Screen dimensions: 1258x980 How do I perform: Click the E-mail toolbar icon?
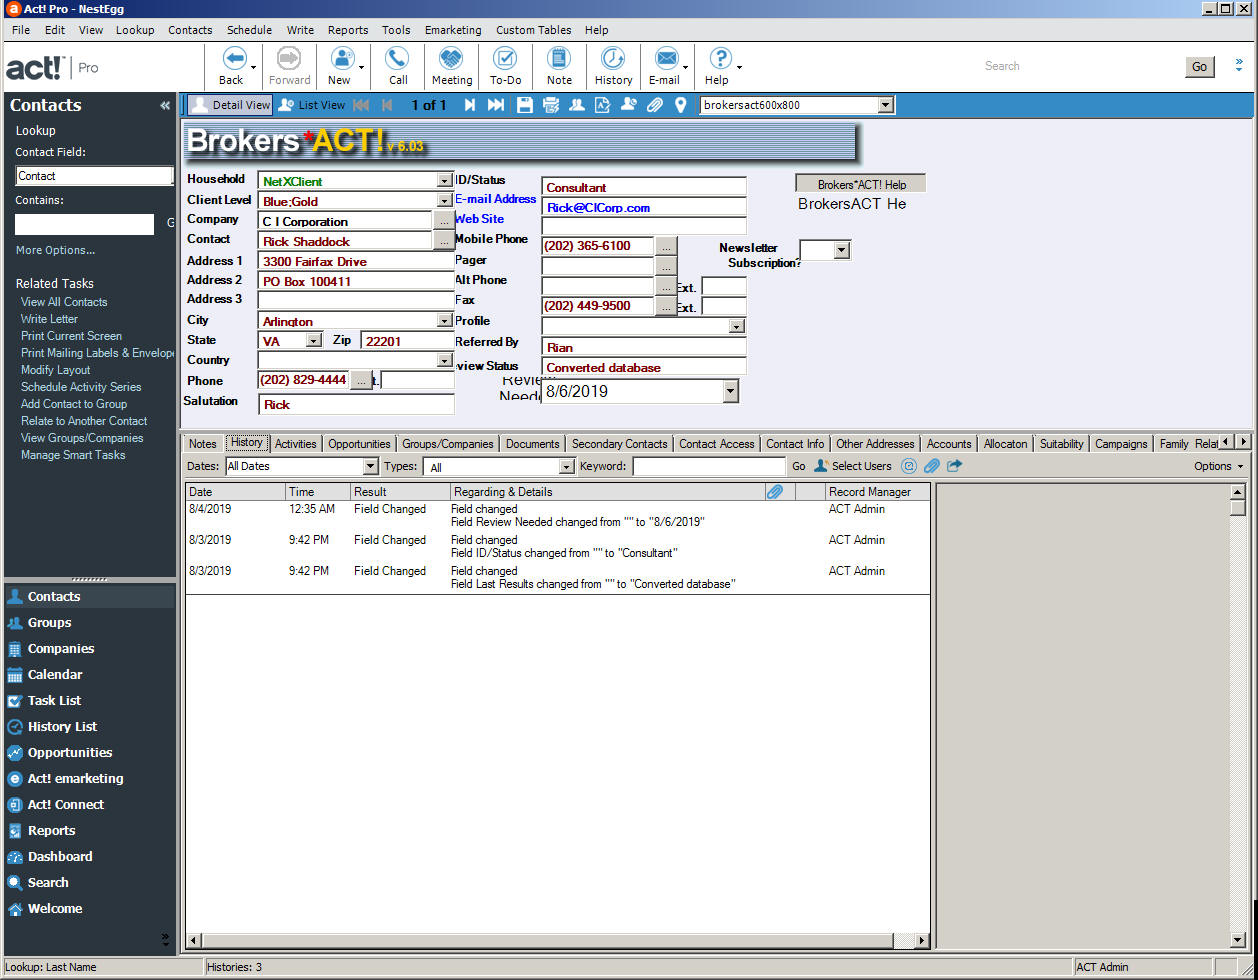[666, 59]
